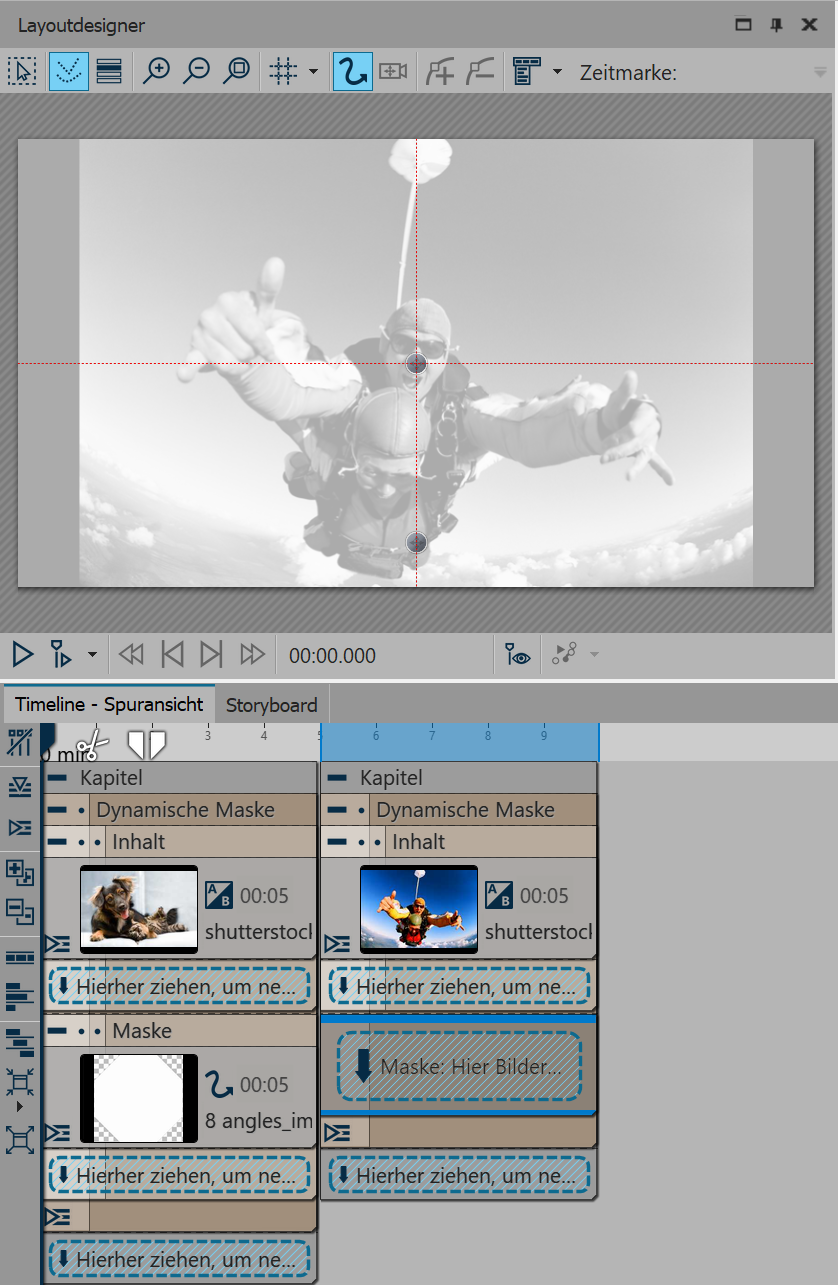This screenshot has height=1285, width=838.
Task: Collapse the Maske section in first chapter
Action: [x=58, y=1031]
